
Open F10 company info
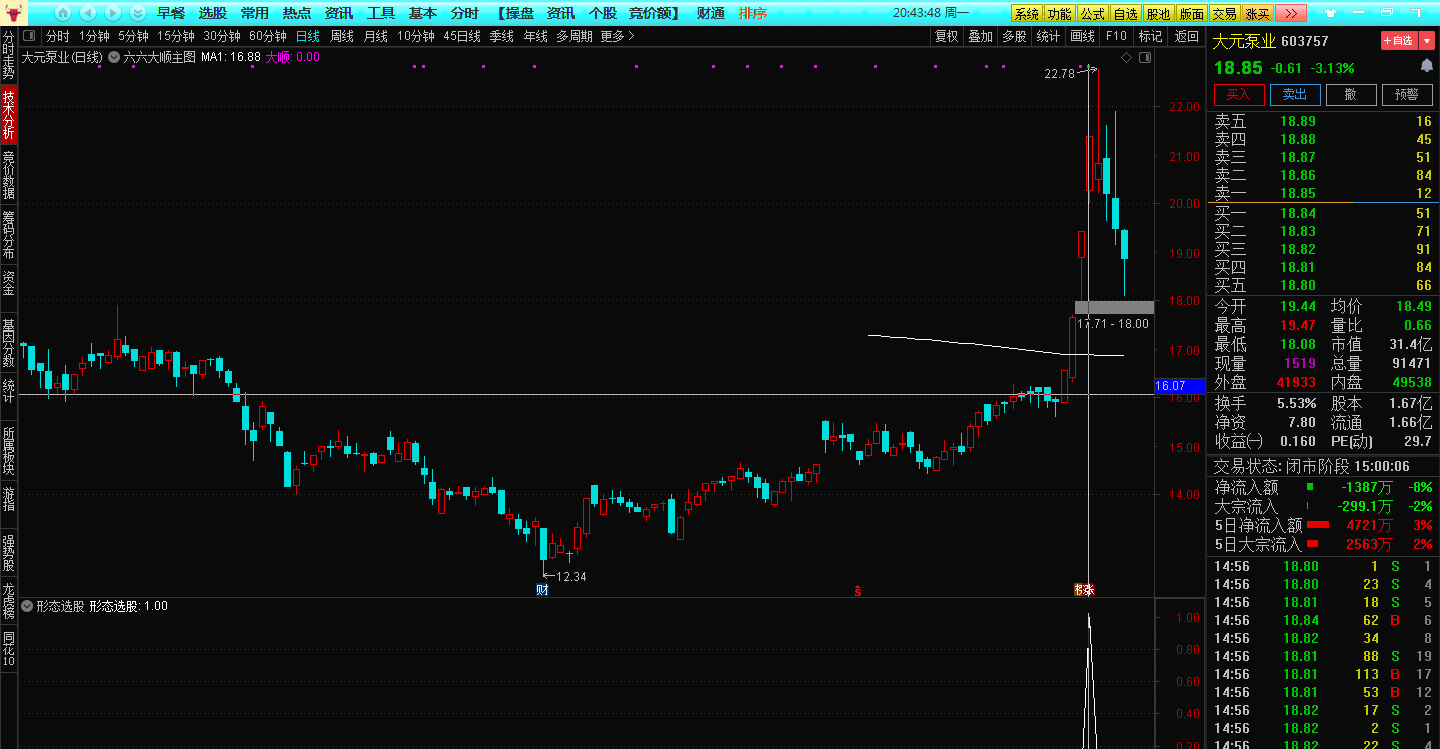pos(1116,36)
